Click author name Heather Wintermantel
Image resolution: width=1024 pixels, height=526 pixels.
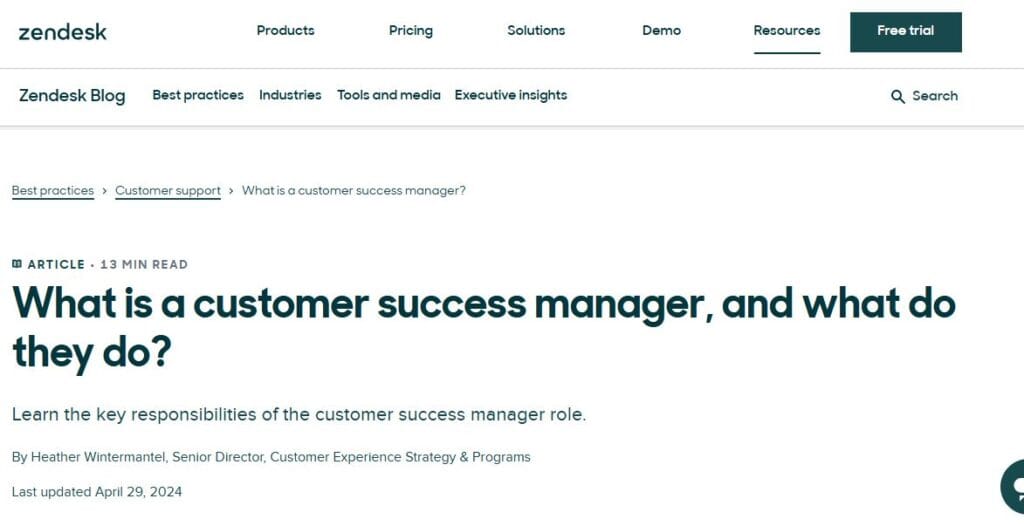click(98, 457)
